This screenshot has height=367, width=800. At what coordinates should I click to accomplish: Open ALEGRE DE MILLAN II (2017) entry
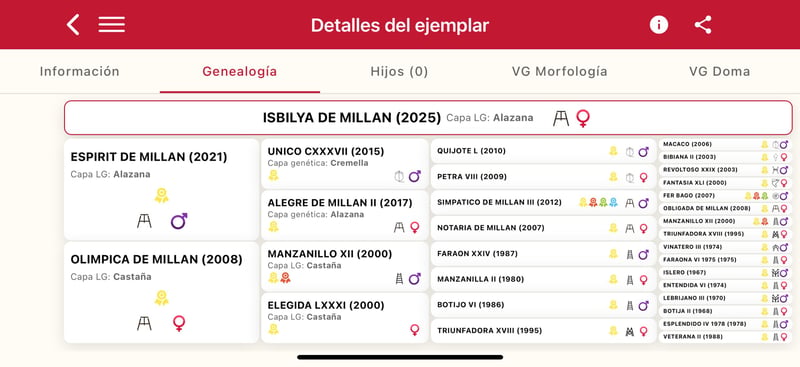coord(345,215)
